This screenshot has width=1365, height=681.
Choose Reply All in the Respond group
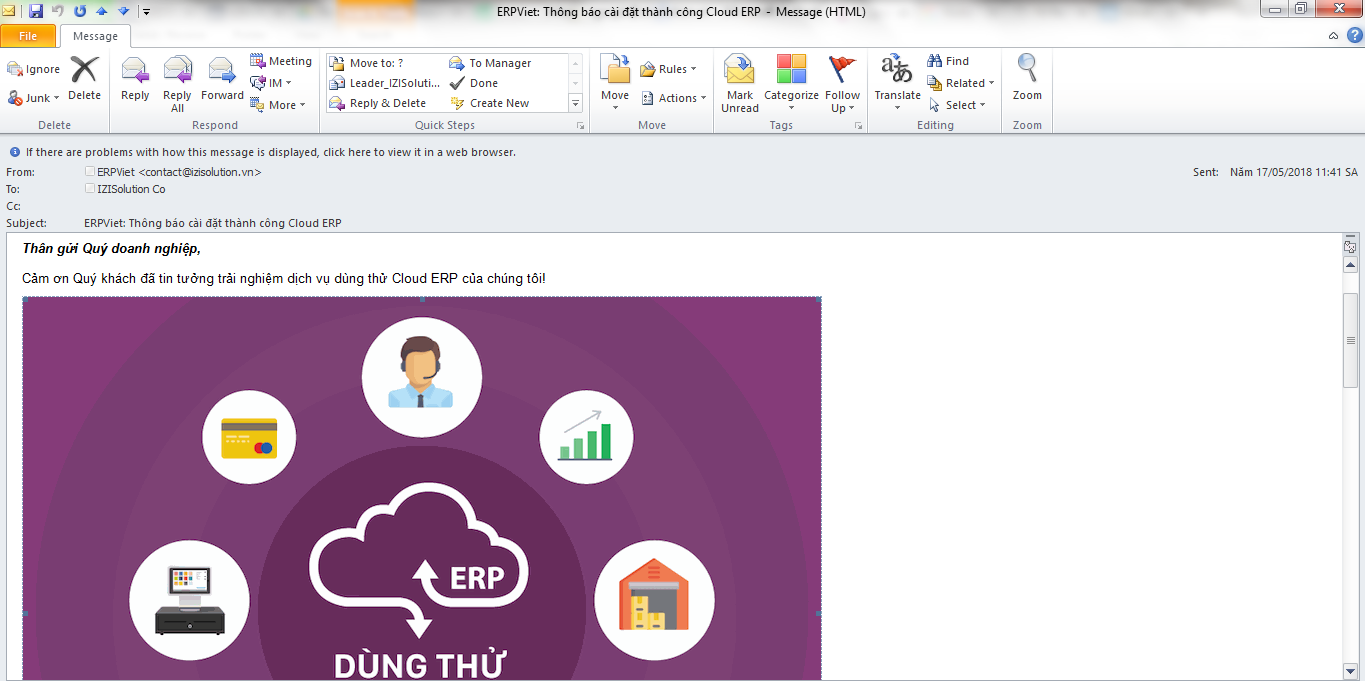[177, 84]
